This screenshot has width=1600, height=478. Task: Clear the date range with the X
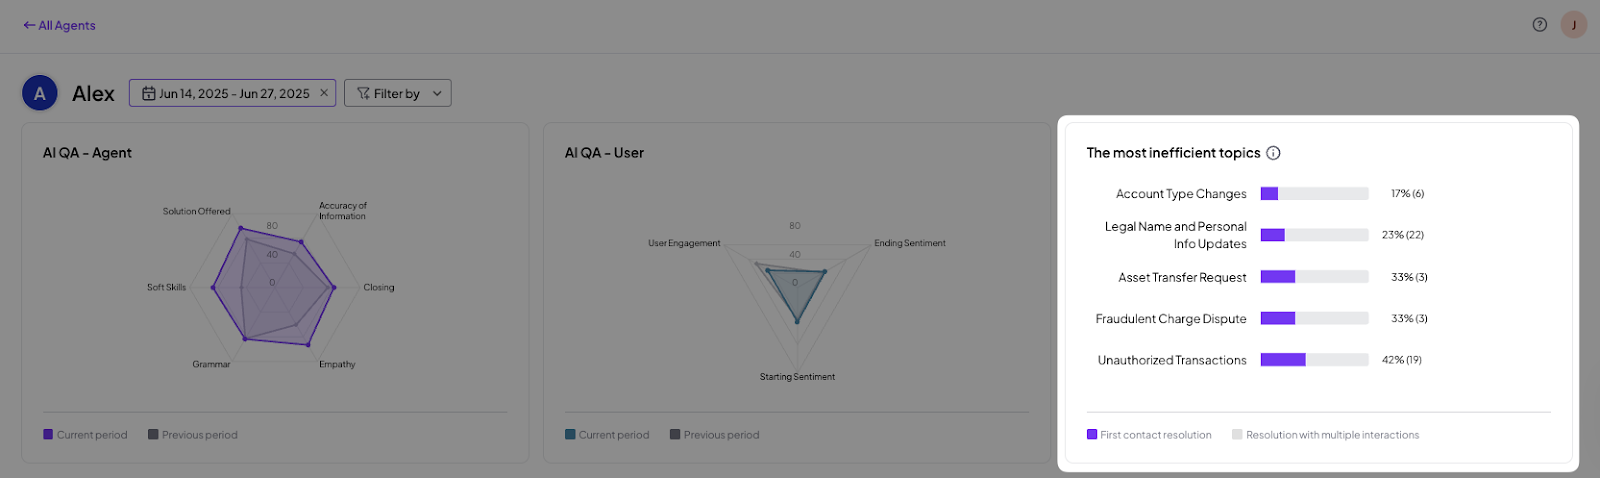(x=324, y=93)
